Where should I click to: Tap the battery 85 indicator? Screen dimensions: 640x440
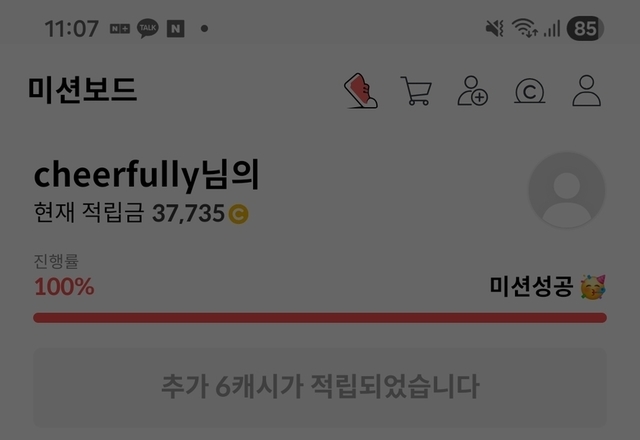click(x=585, y=29)
